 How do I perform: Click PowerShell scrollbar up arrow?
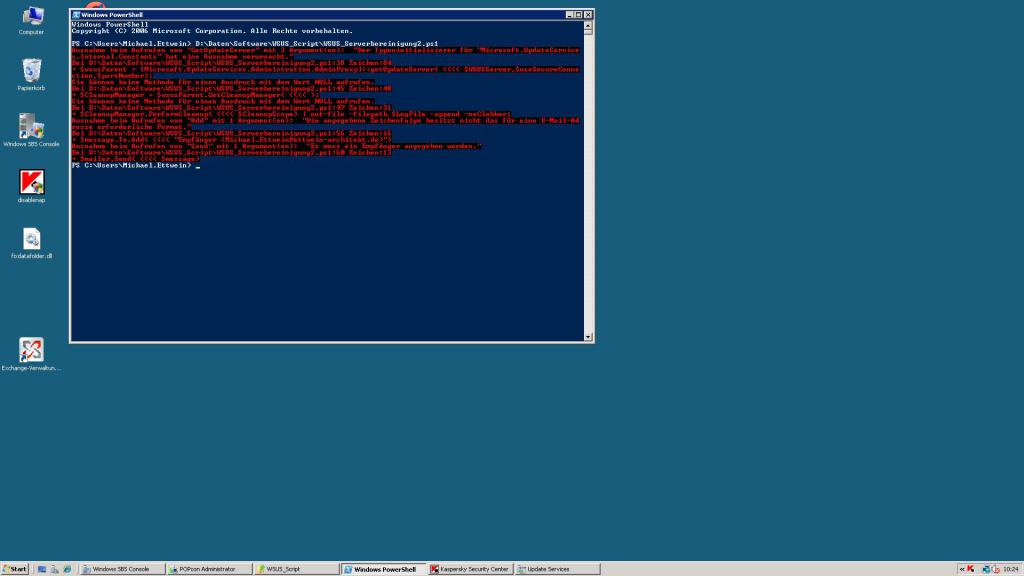tap(588, 25)
